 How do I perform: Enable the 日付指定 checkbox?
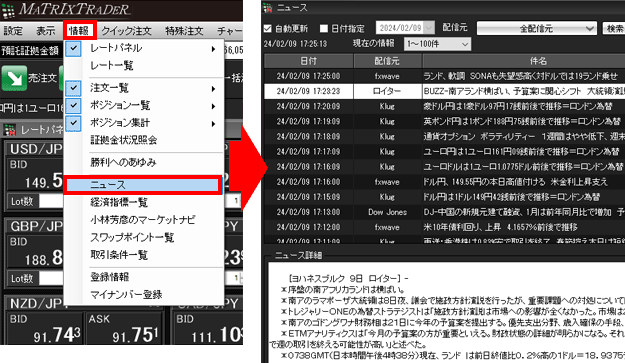324,29
